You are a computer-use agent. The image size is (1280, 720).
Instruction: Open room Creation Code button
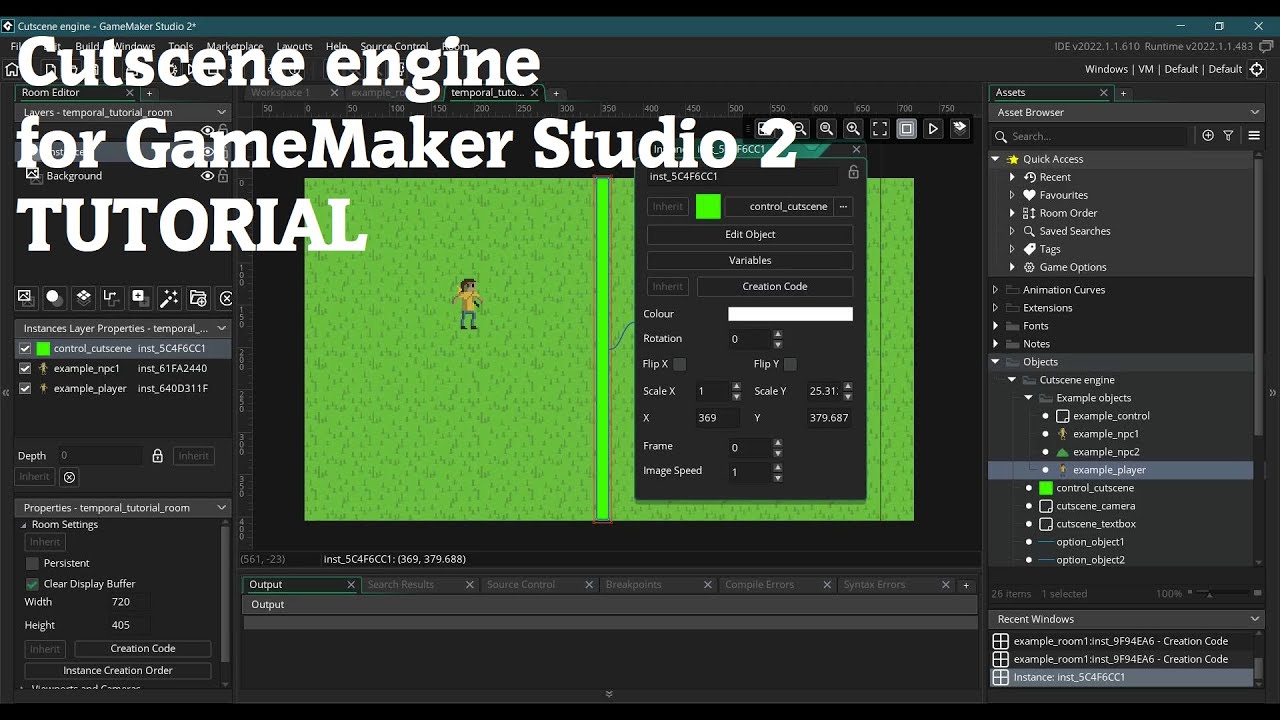(143, 648)
